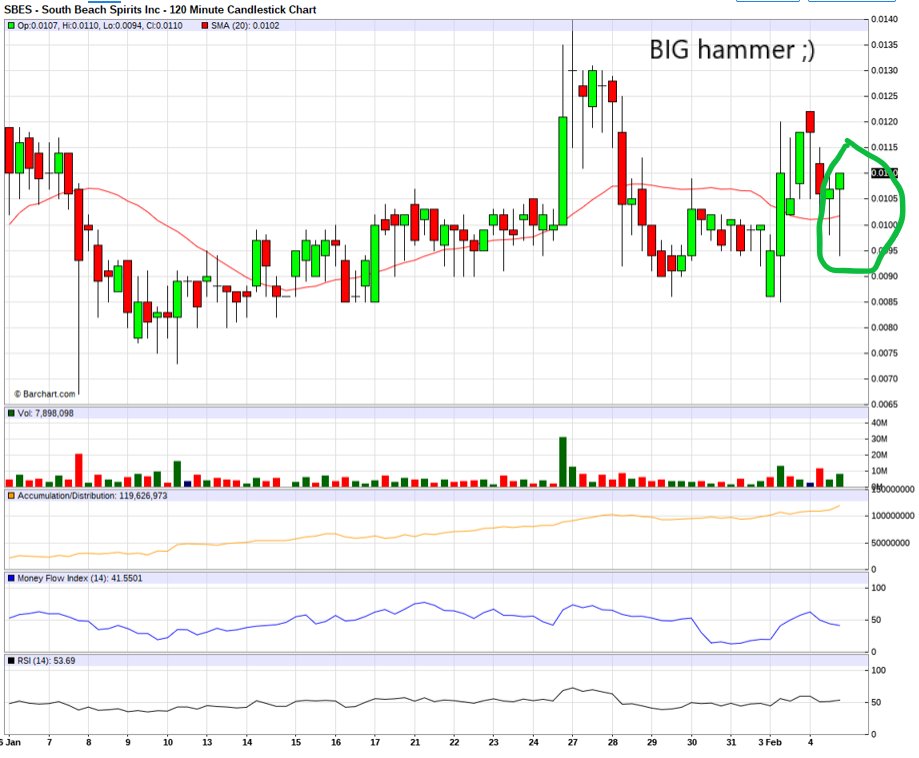Click the 0.0085 price axis label
Viewport: 919px width, 758px height.
884,302
